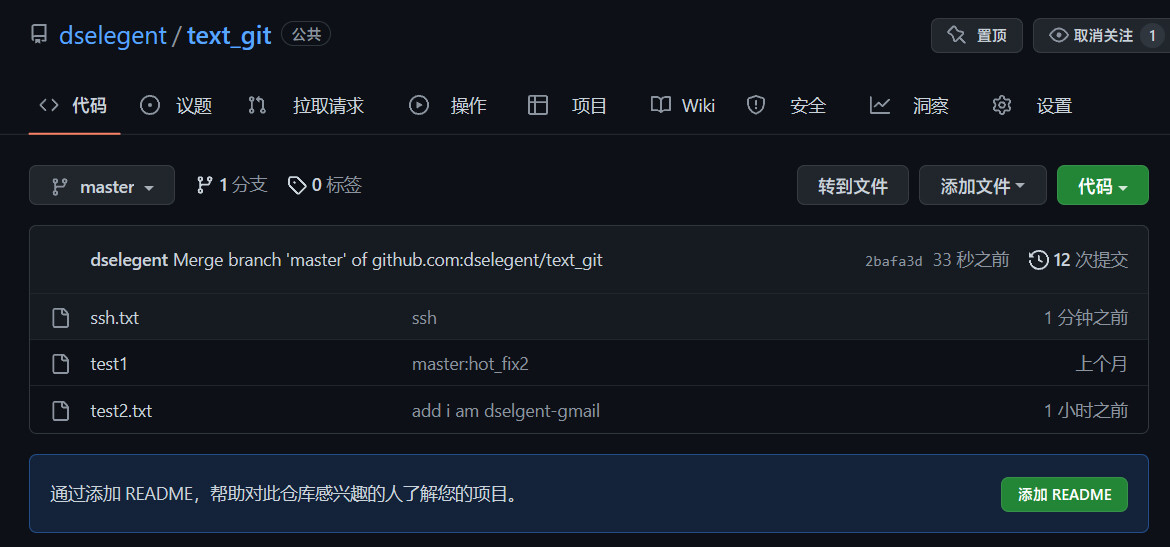
Task: Click the pull request icon beside 拉取请求
Action: 257,105
